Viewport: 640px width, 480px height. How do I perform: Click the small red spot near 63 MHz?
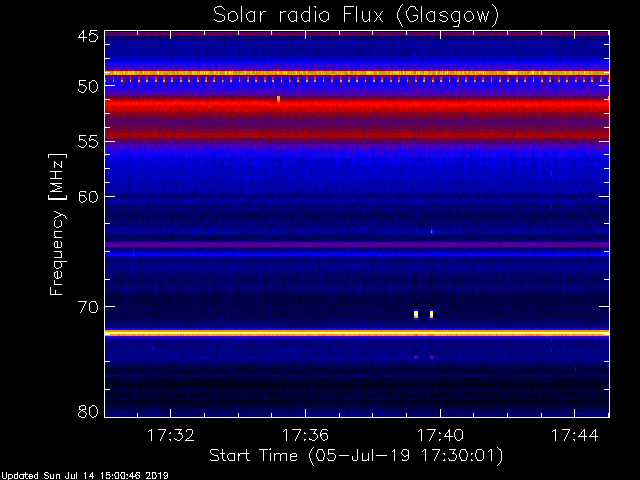(432, 231)
